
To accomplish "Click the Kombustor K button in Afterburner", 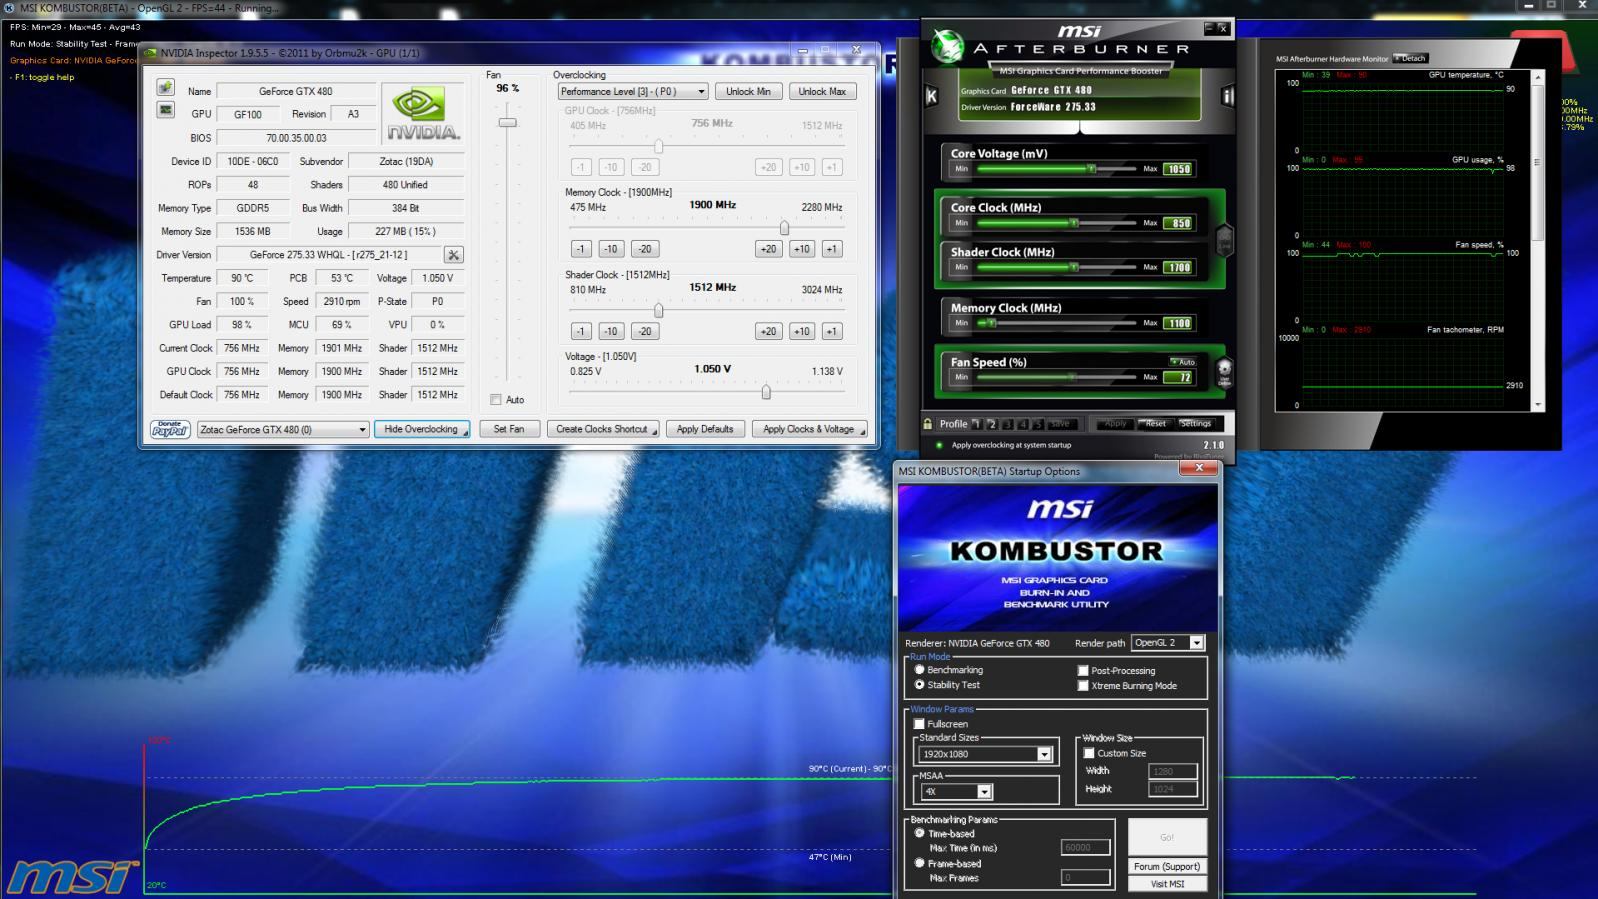I will click(932, 96).
